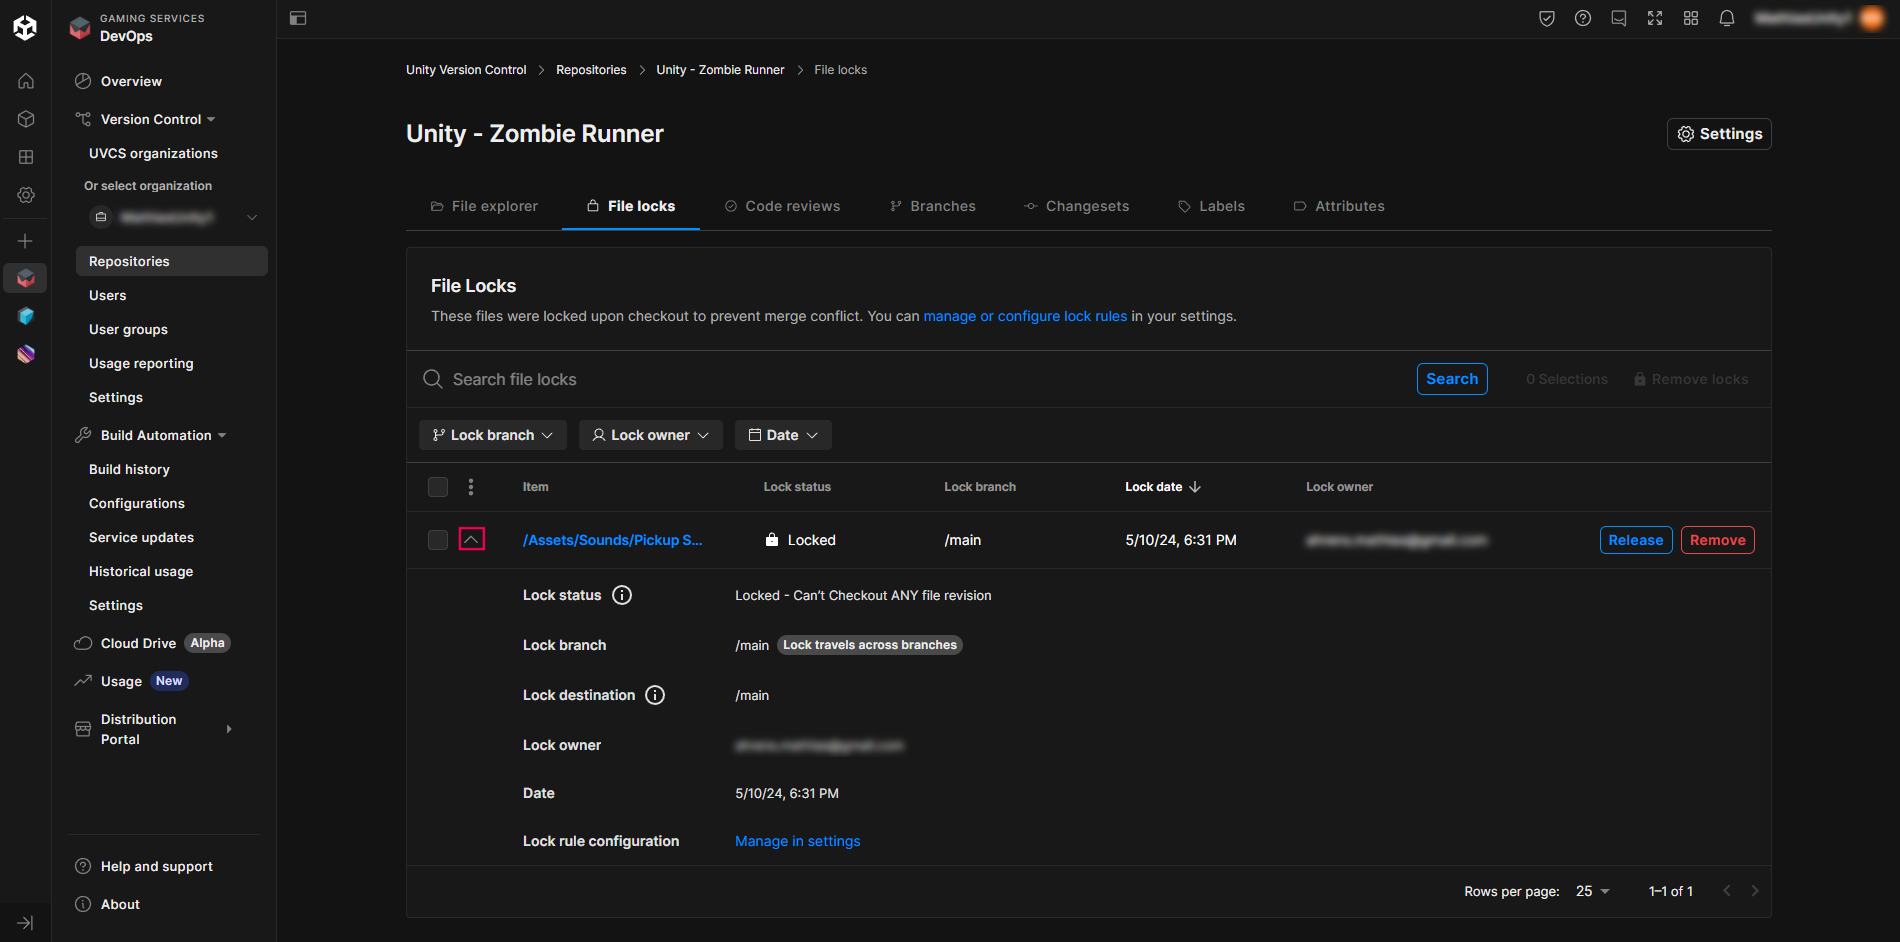1900x942 pixels.
Task: Open the Lock owner filter dropdown
Action: tap(650, 435)
